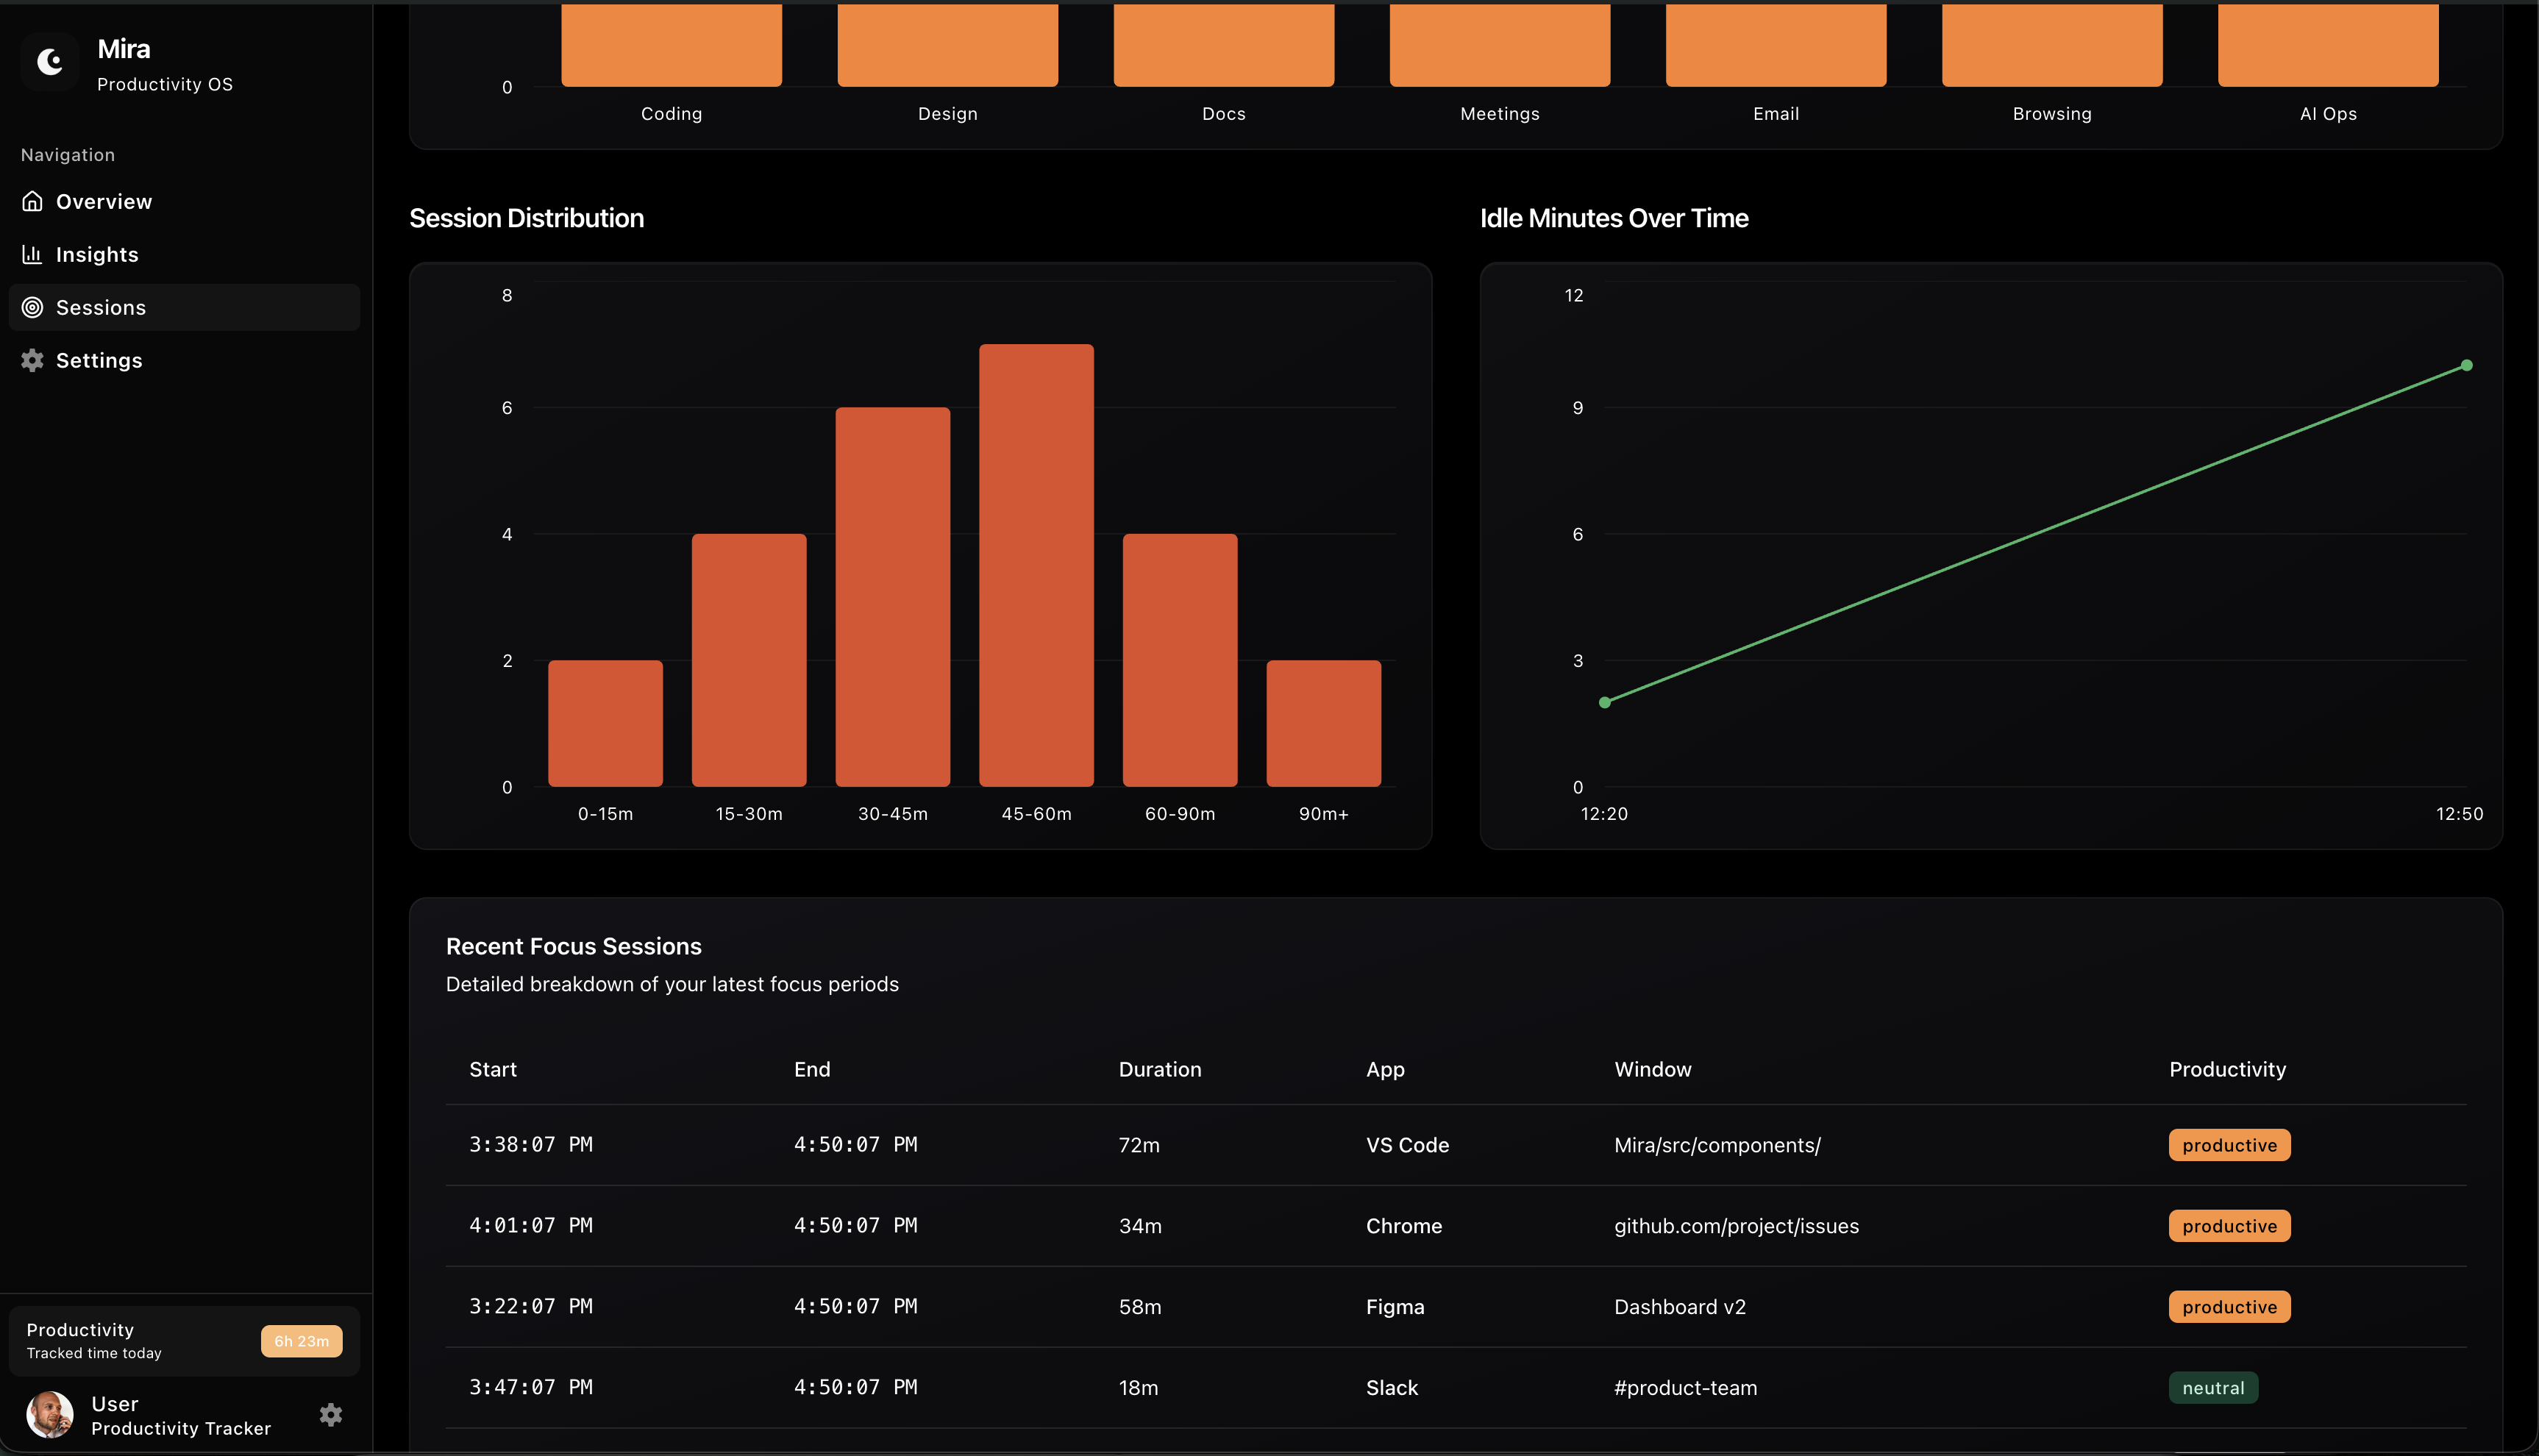This screenshot has height=1456, width=2539.
Task: Open the Overview navigation item
Action: 104,201
